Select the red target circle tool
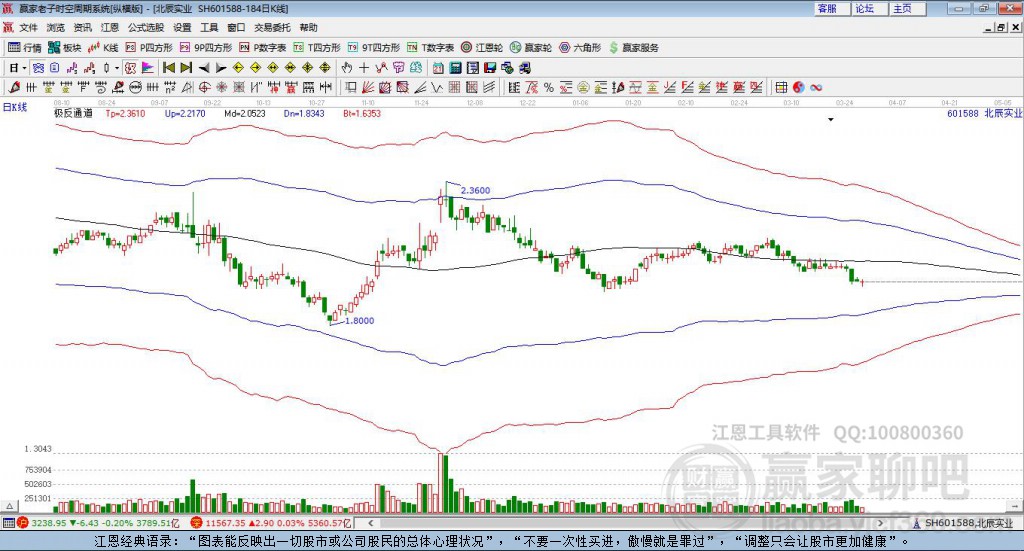This screenshot has width=1024, height=551. [204, 87]
